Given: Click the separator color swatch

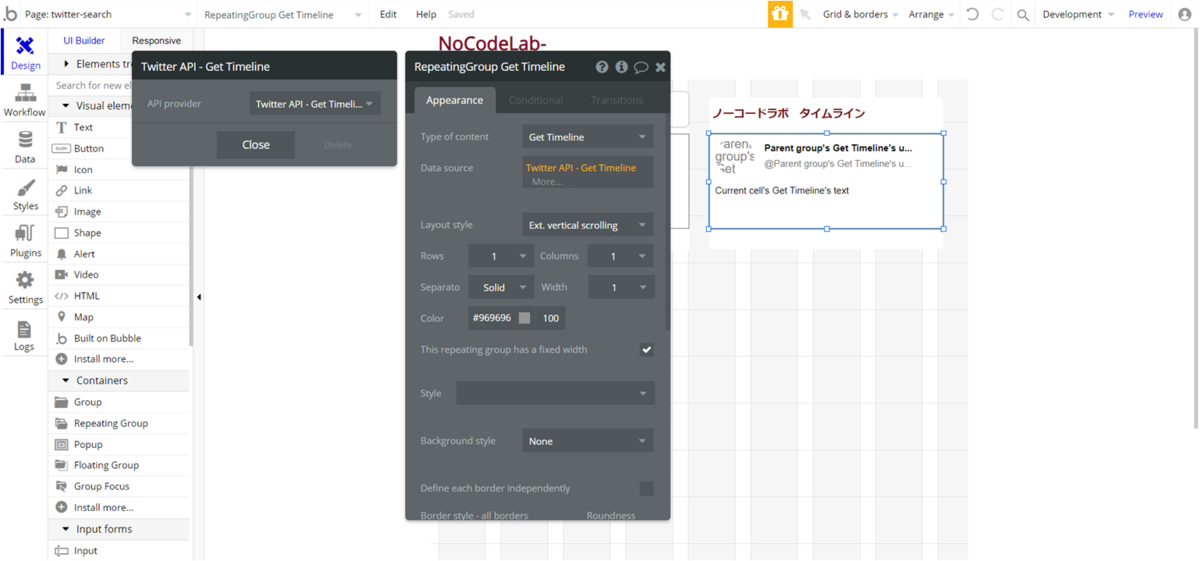Looking at the screenshot, I should point(524,318).
